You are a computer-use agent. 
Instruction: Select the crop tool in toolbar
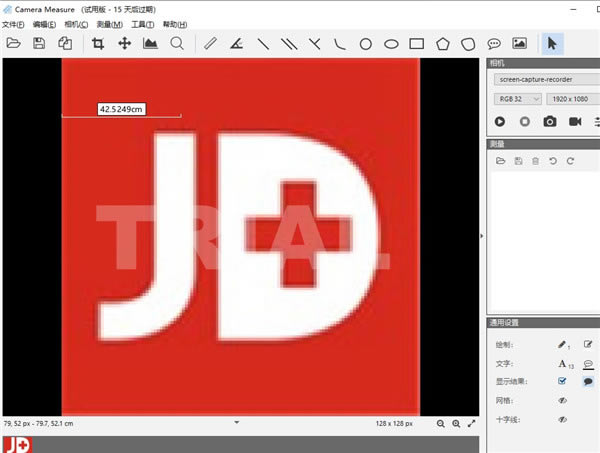(98, 43)
